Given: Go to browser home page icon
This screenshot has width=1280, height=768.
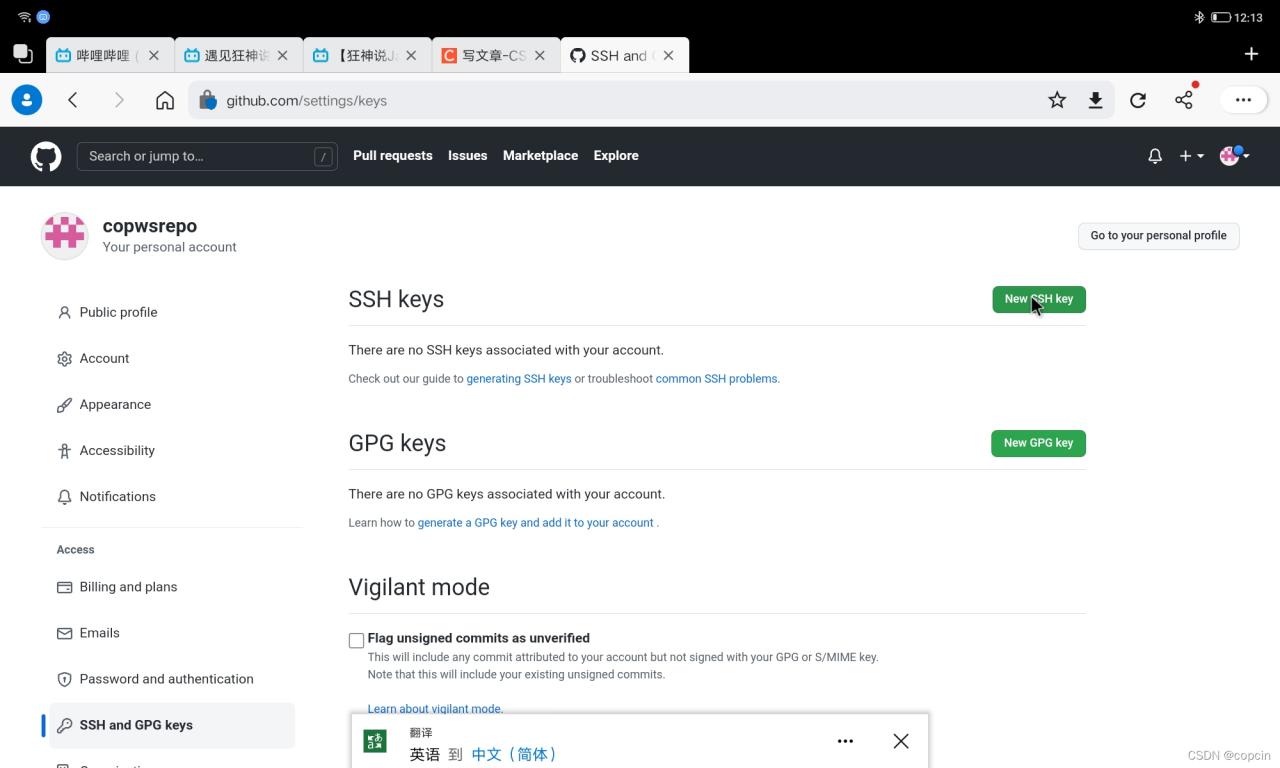Looking at the screenshot, I should [165, 100].
